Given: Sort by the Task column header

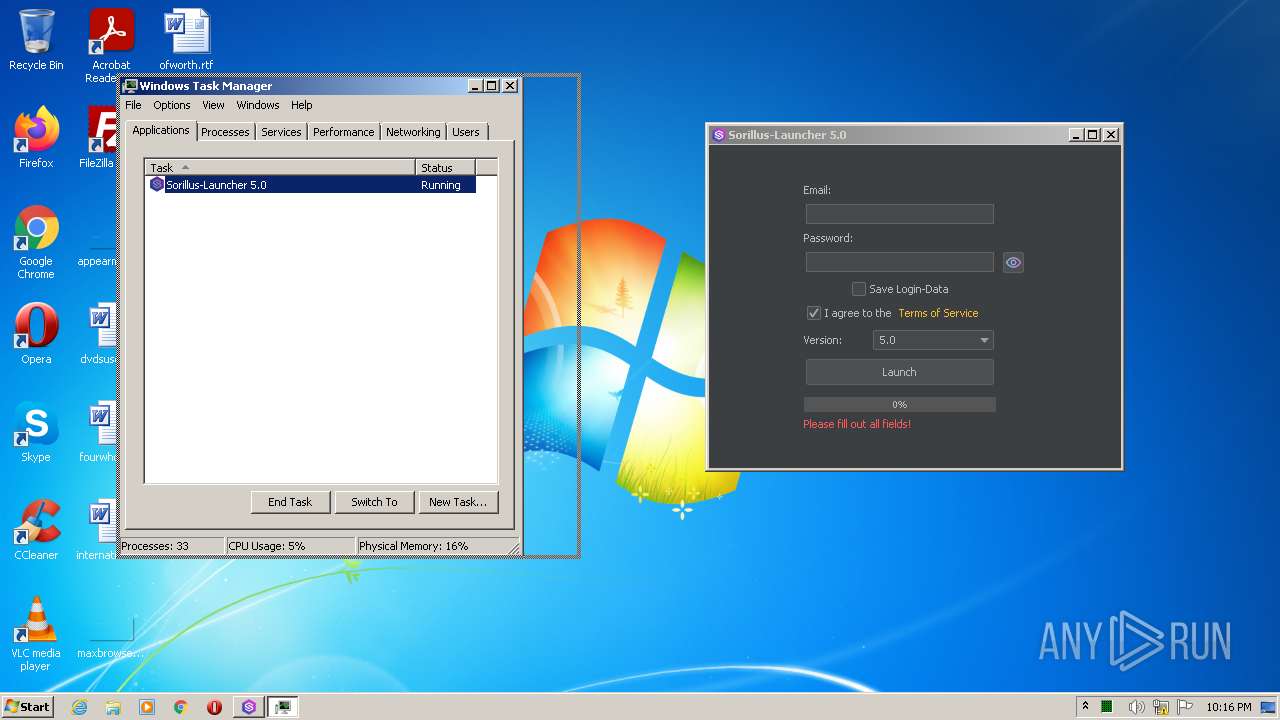Looking at the screenshot, I should (x=280, y=168).
